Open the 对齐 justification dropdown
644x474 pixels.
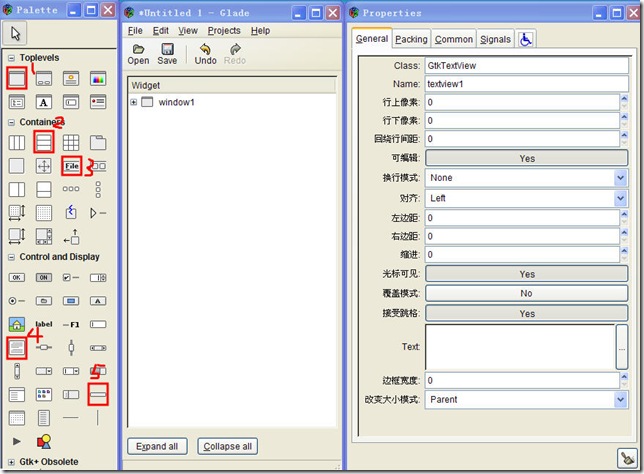click(x=526, y=198)
